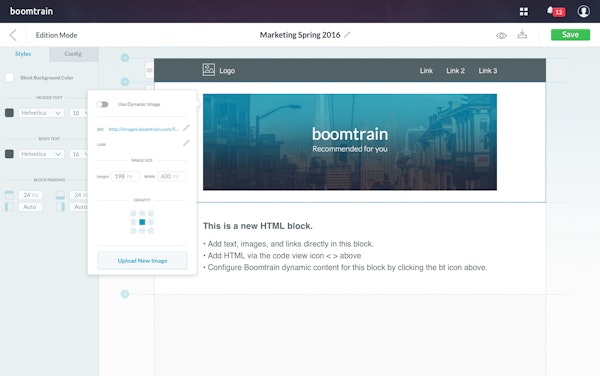Focus the left padding Auto field
600x376 pixels.
[x=30, y=207]
